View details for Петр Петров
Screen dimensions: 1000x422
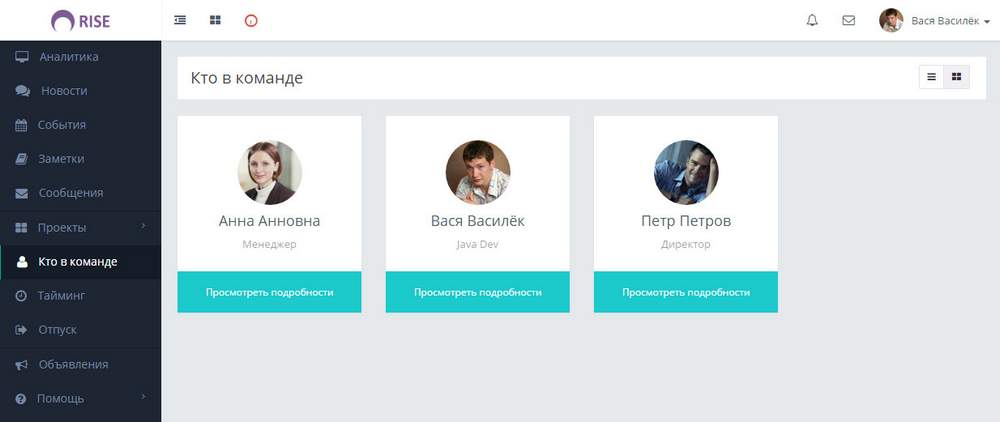tap(685, 292)
